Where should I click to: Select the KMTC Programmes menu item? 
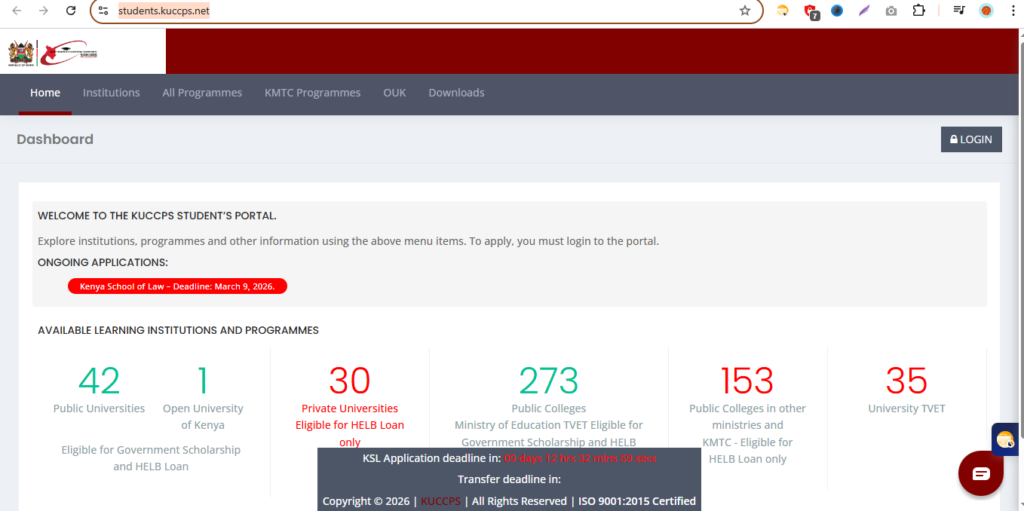312,93
